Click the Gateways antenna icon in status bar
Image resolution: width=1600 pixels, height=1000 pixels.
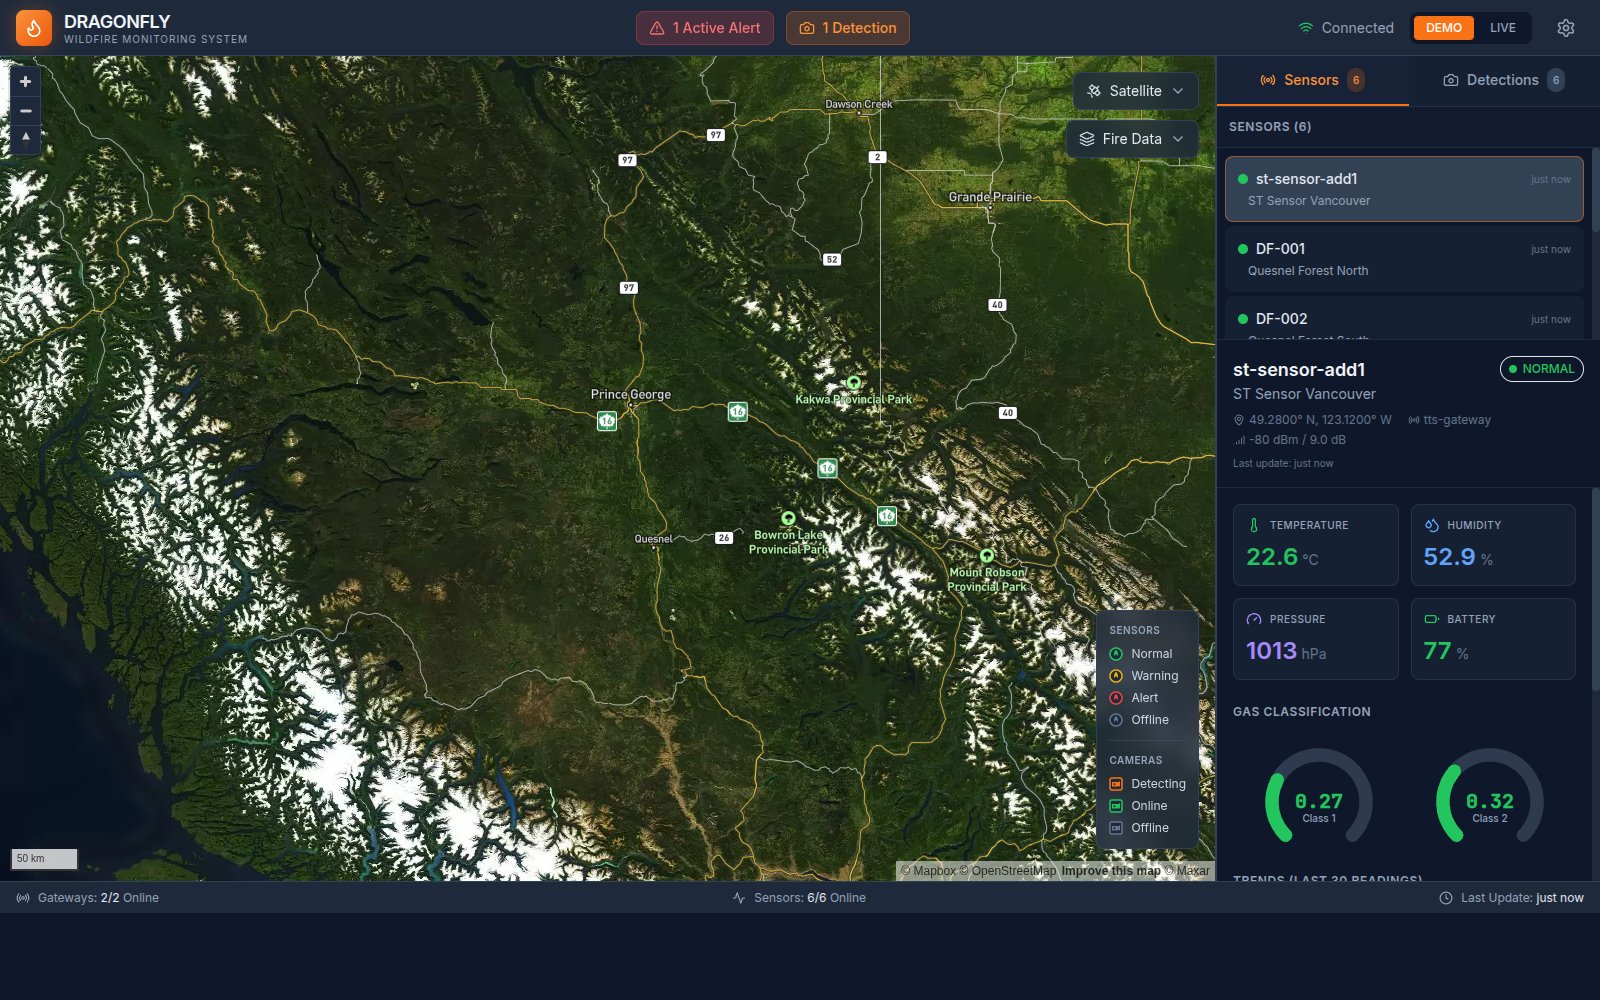(x=23, y=898)
